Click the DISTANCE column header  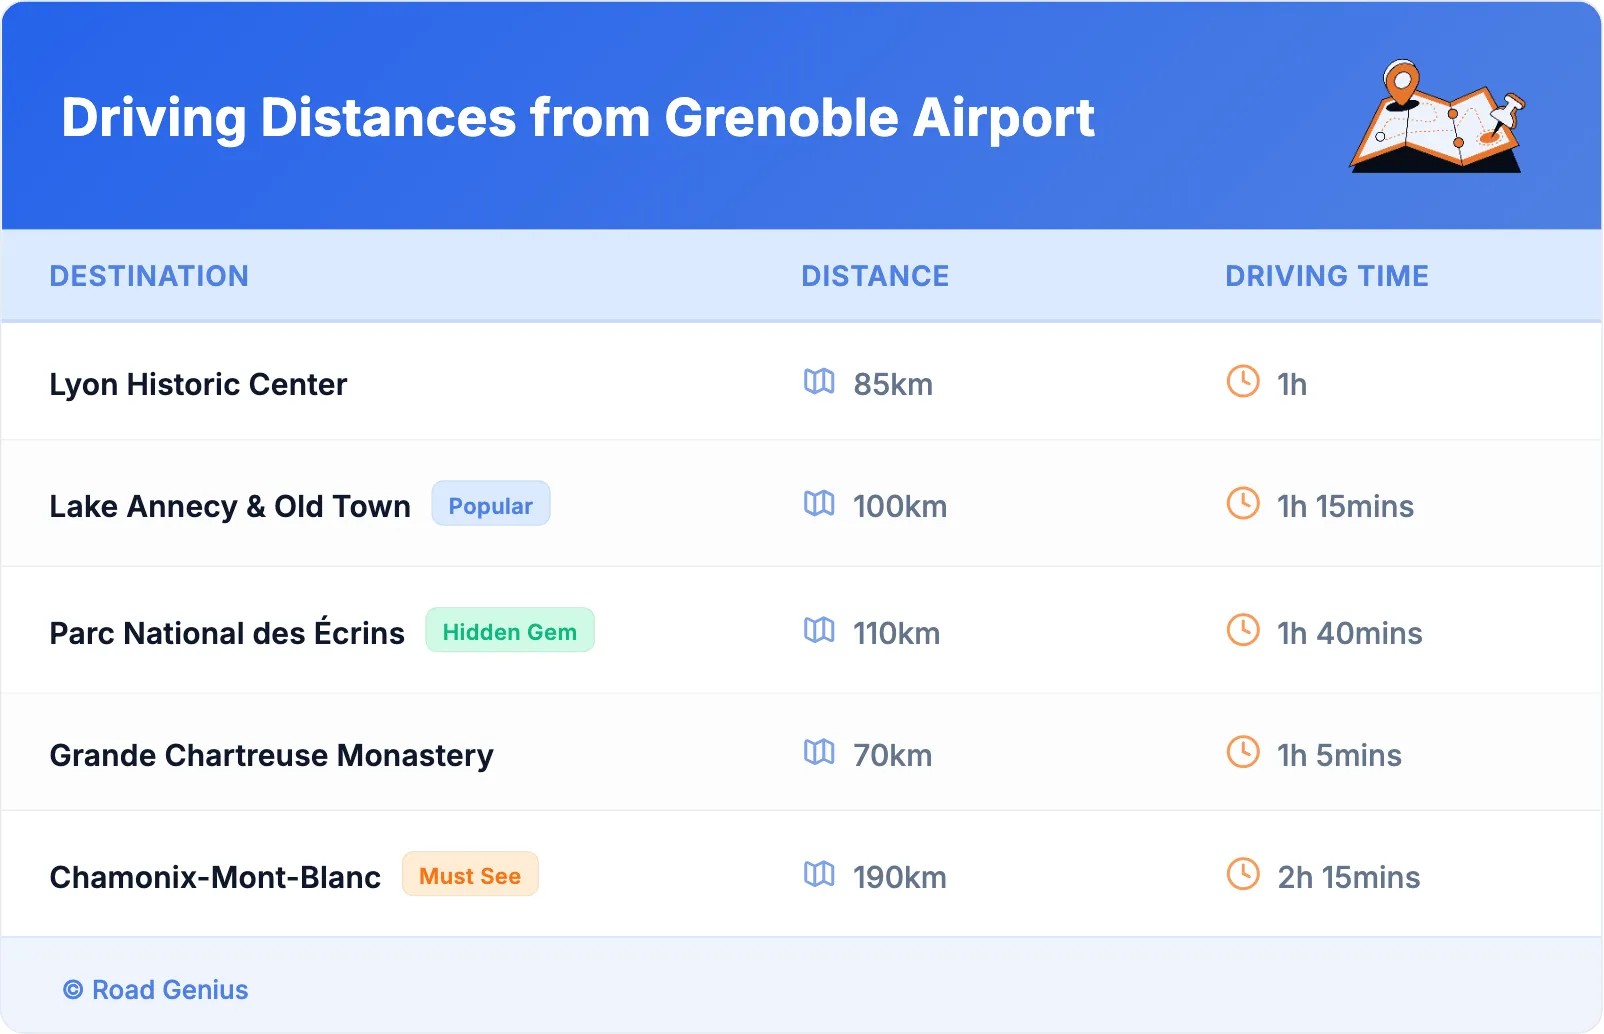pyautogui.click(x=875, y=276)
